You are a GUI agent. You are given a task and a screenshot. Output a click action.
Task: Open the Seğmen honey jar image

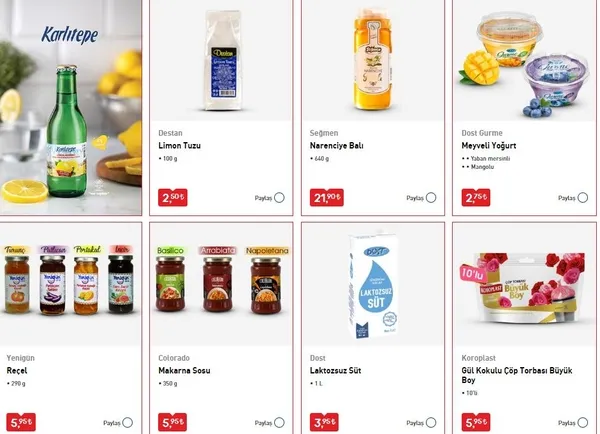coord(373,60)
